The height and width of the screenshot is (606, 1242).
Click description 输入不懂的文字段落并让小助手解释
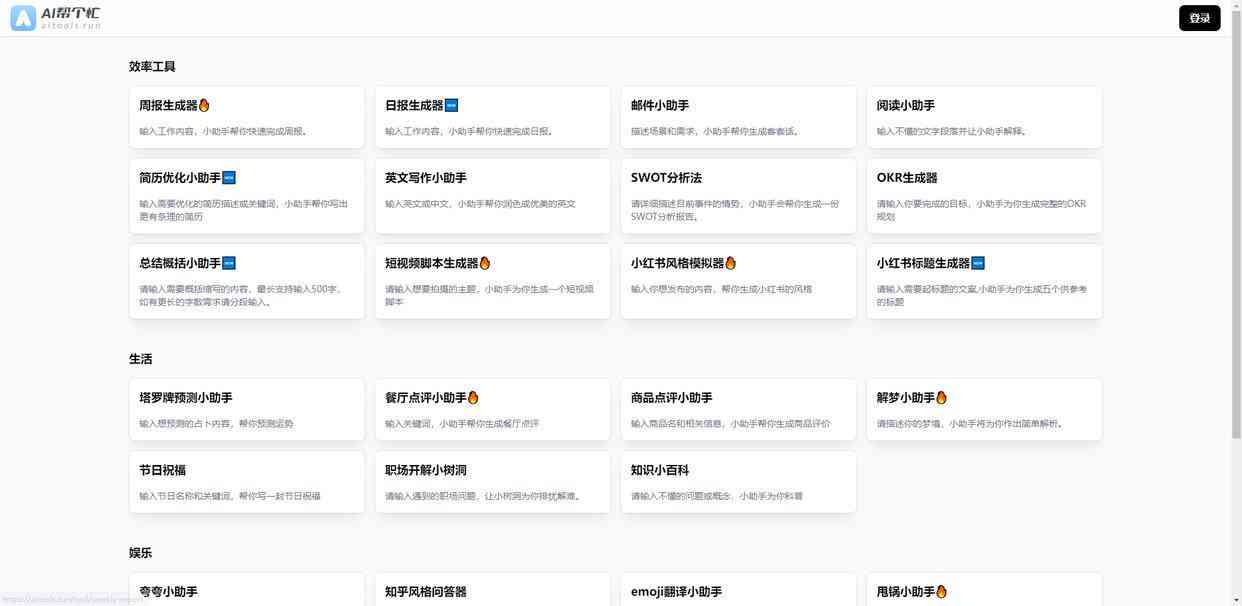(953, 131)
